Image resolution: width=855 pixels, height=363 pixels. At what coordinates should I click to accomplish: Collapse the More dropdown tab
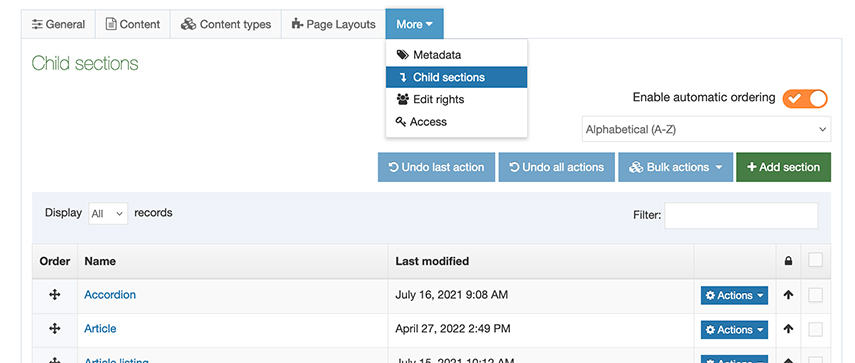[x=414, y=25]
